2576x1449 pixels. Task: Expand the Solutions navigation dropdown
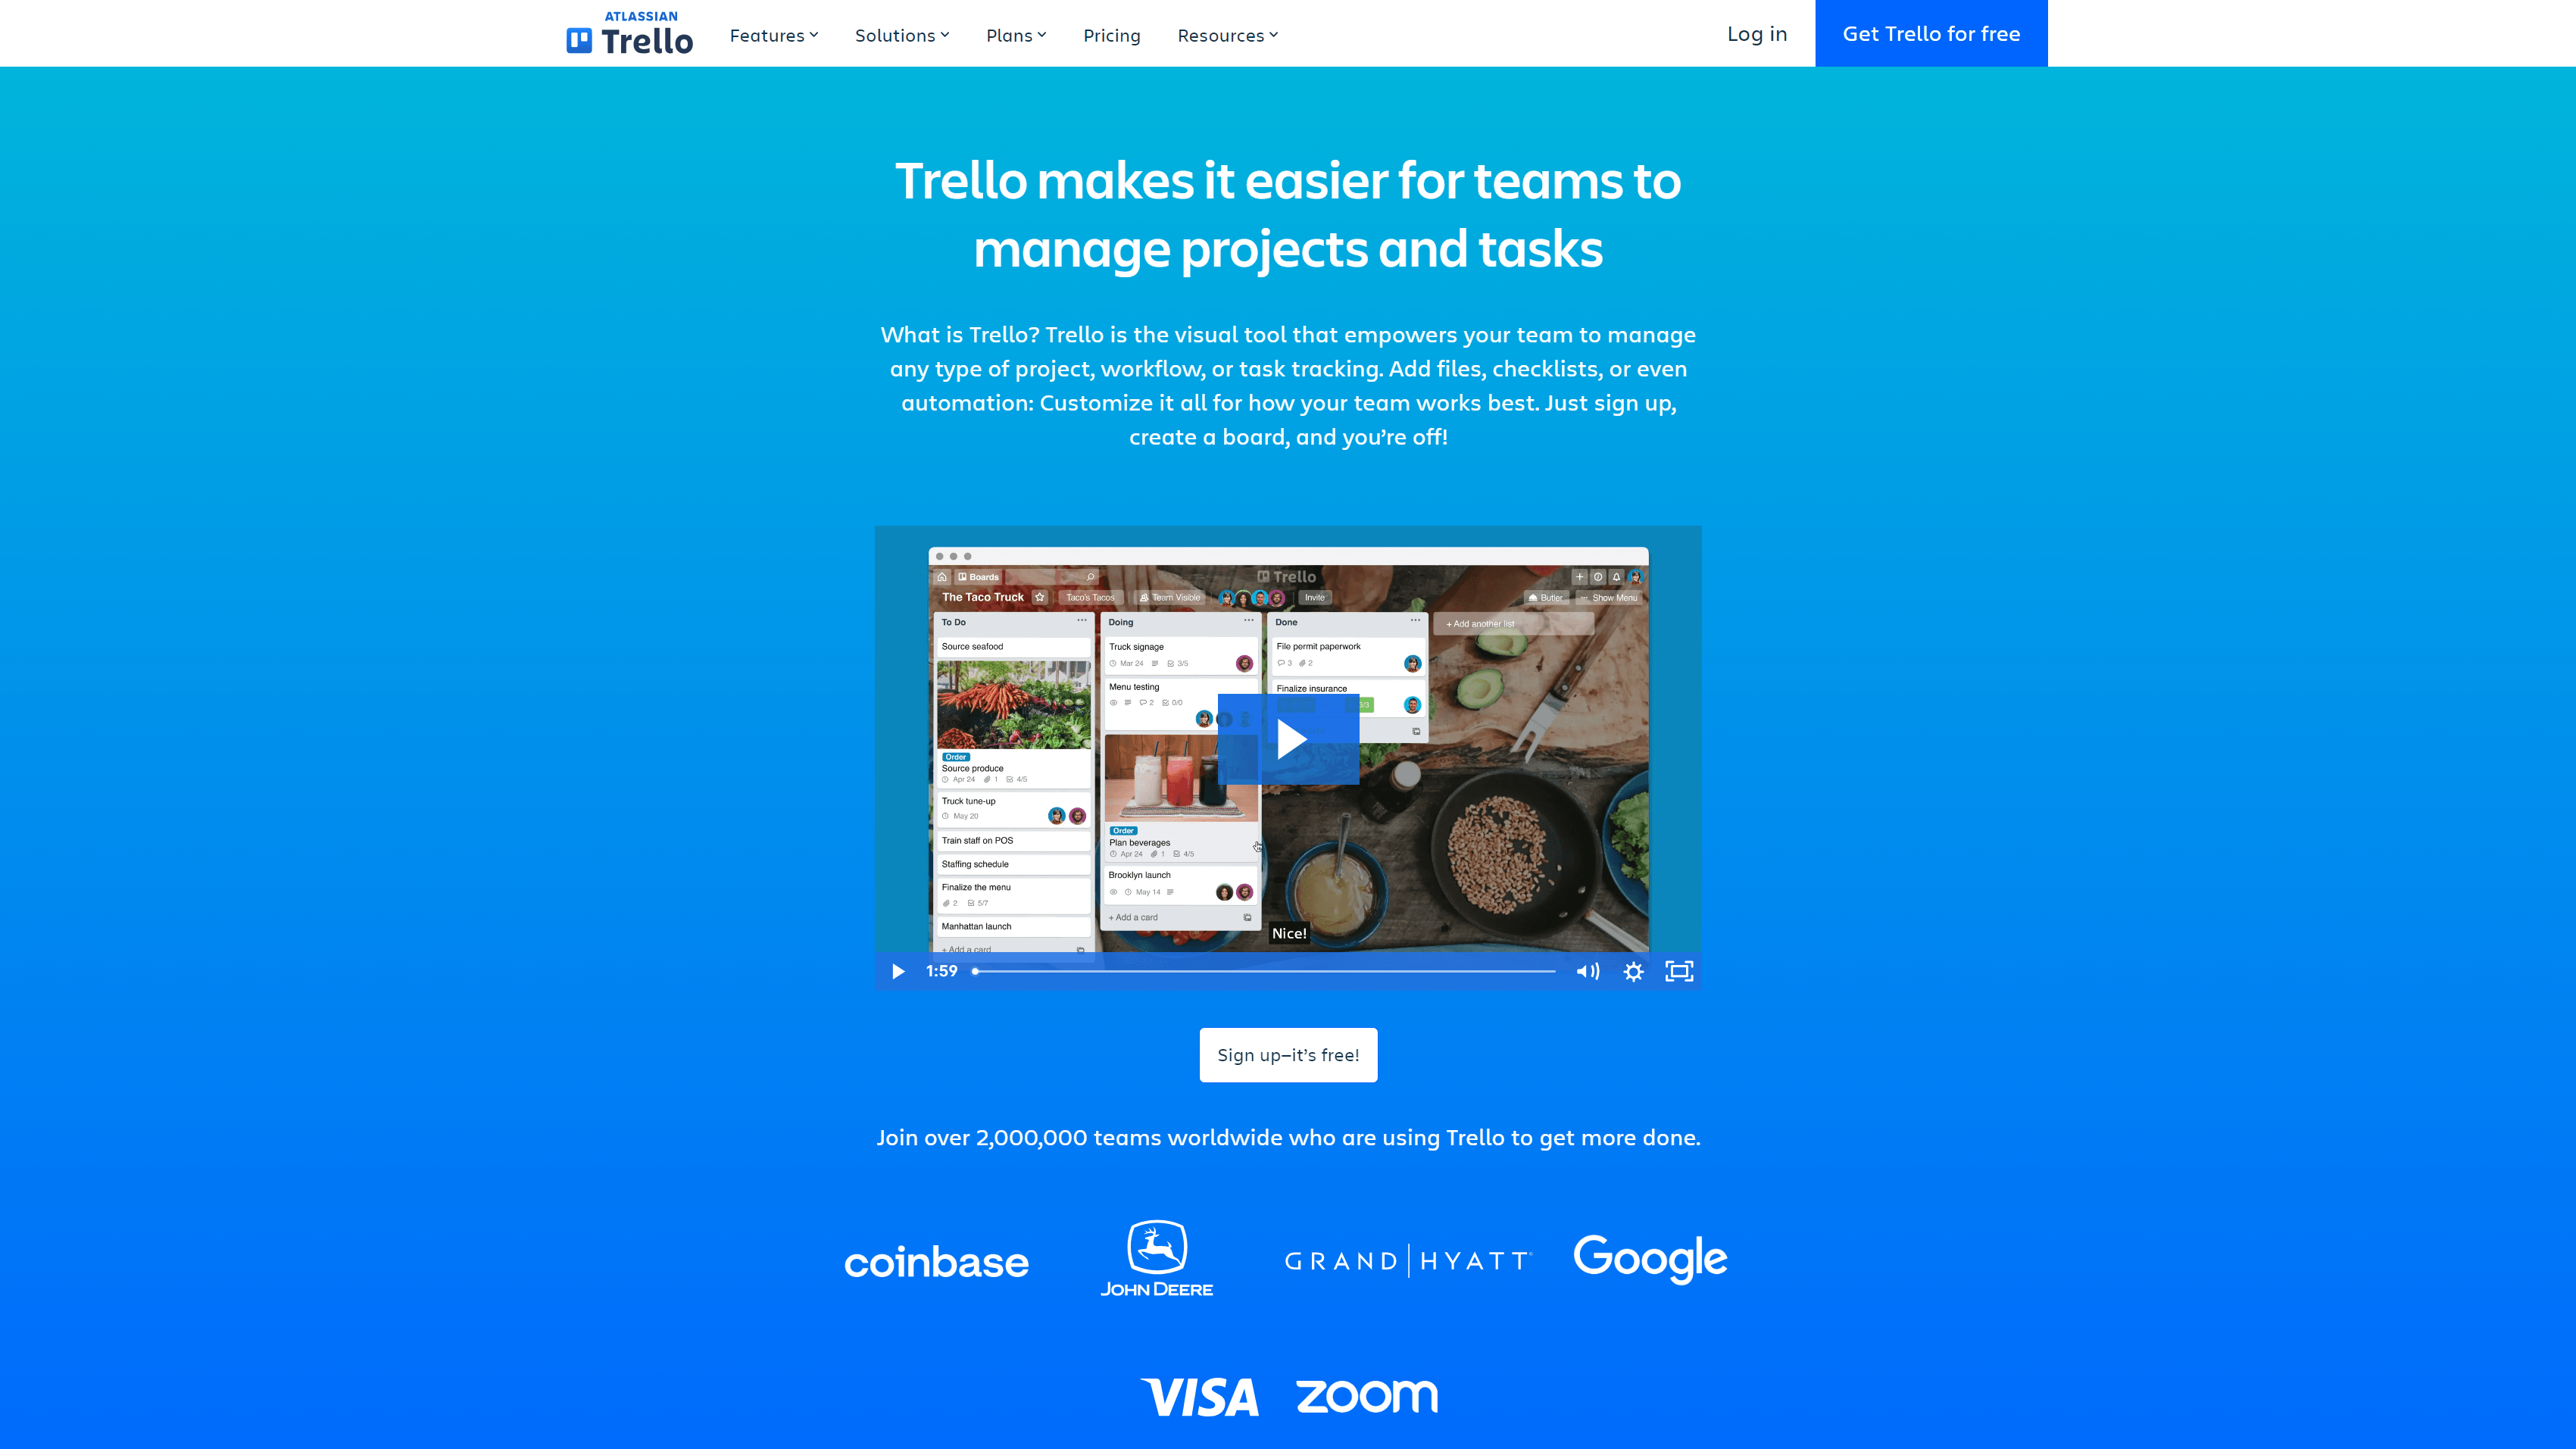pos(902,33)
